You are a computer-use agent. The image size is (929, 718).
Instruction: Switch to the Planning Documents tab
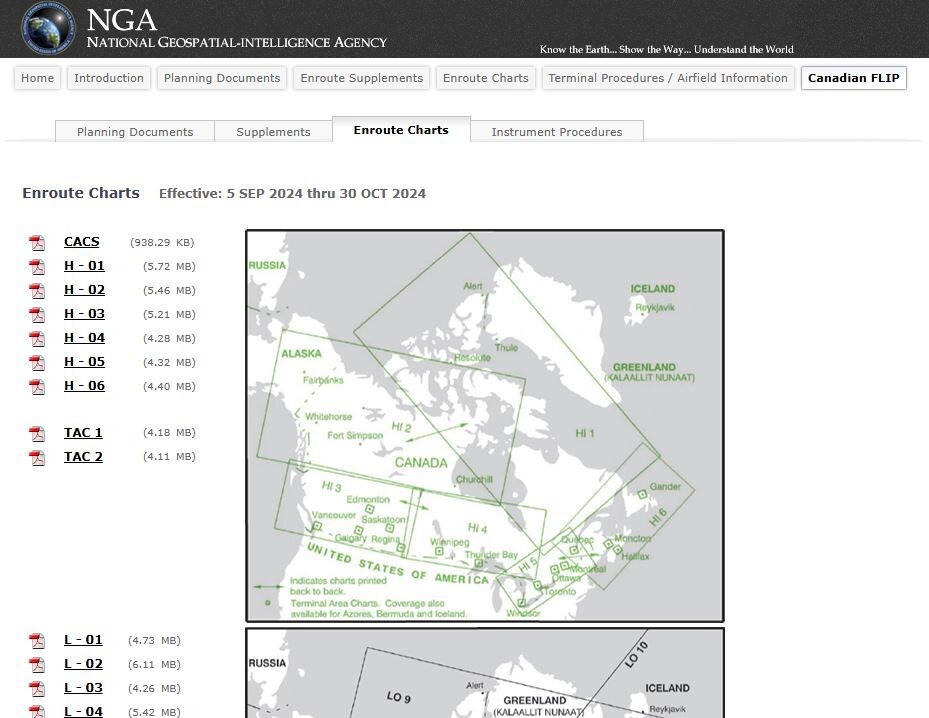(135, 131)
